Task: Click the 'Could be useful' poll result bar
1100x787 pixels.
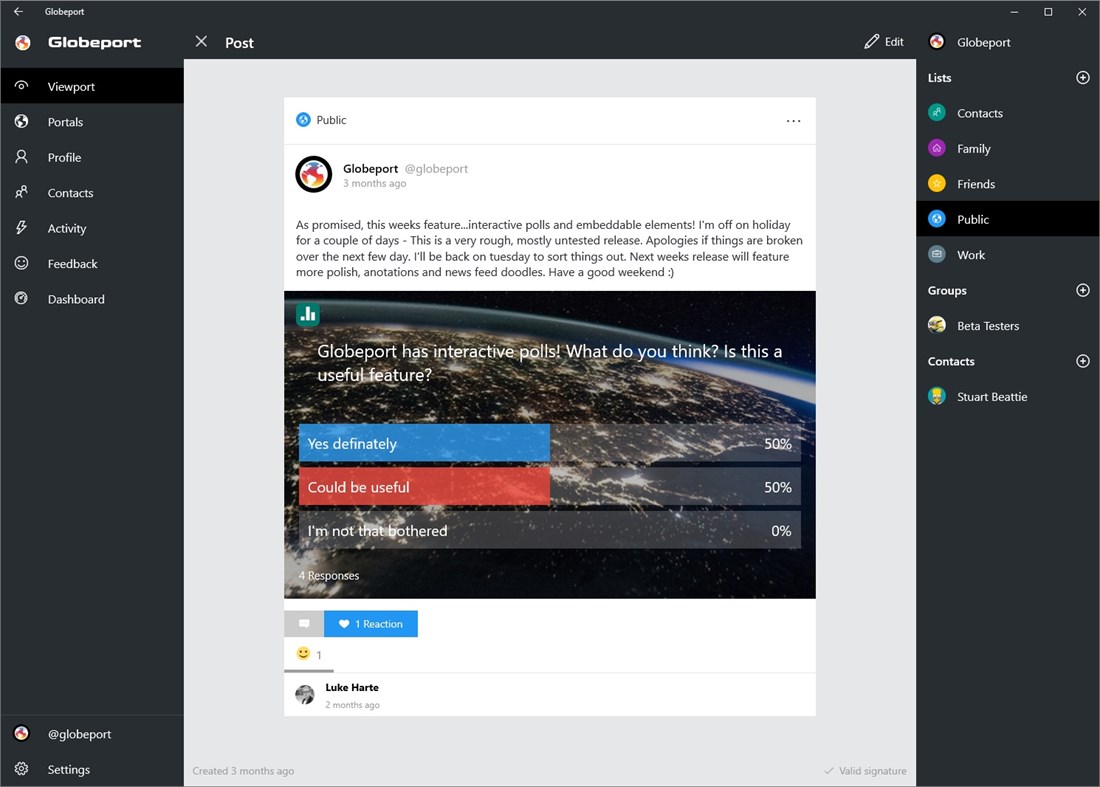Action: point(424,487)
